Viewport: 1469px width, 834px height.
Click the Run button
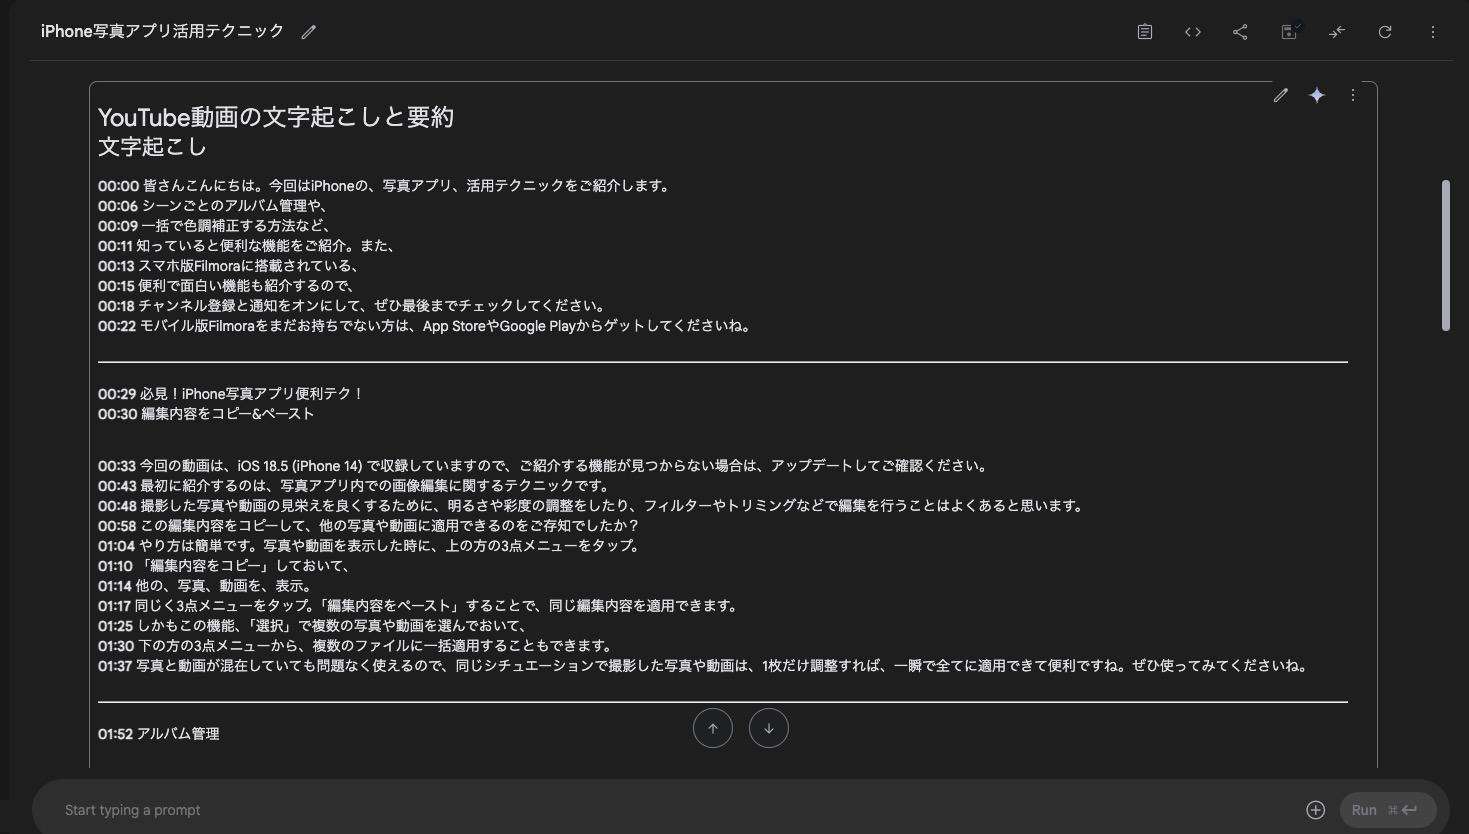tap(1388, 810)
